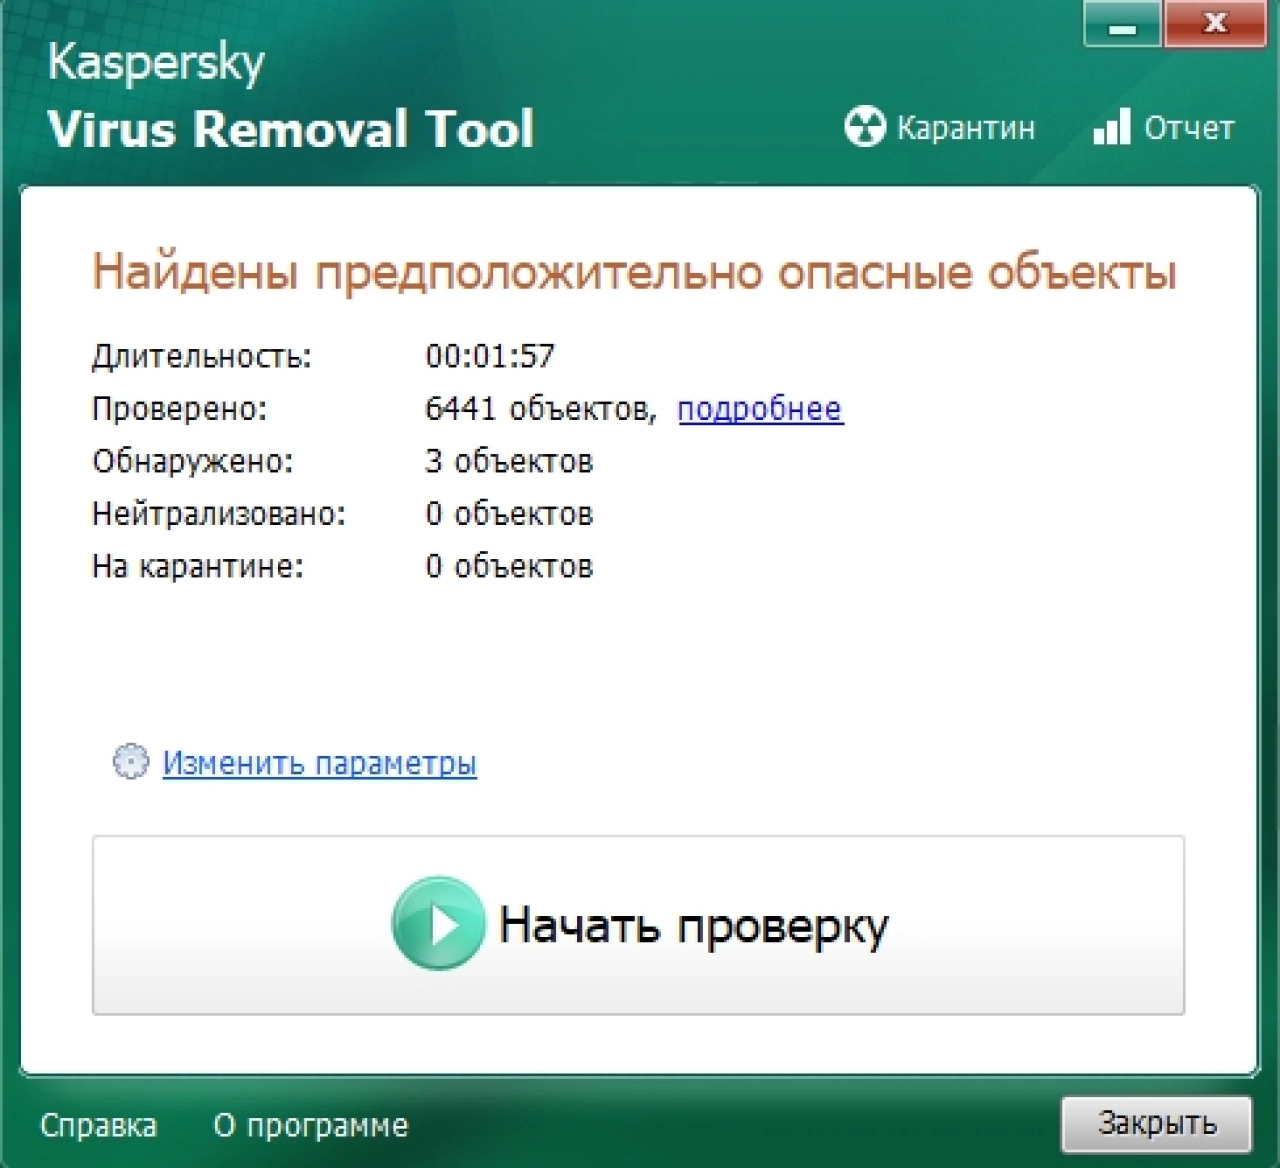Screen dimensions: 1280x1168
Task: Click the Kaspersky brand name
Action: pyautogui.click(x=156, y=64)
